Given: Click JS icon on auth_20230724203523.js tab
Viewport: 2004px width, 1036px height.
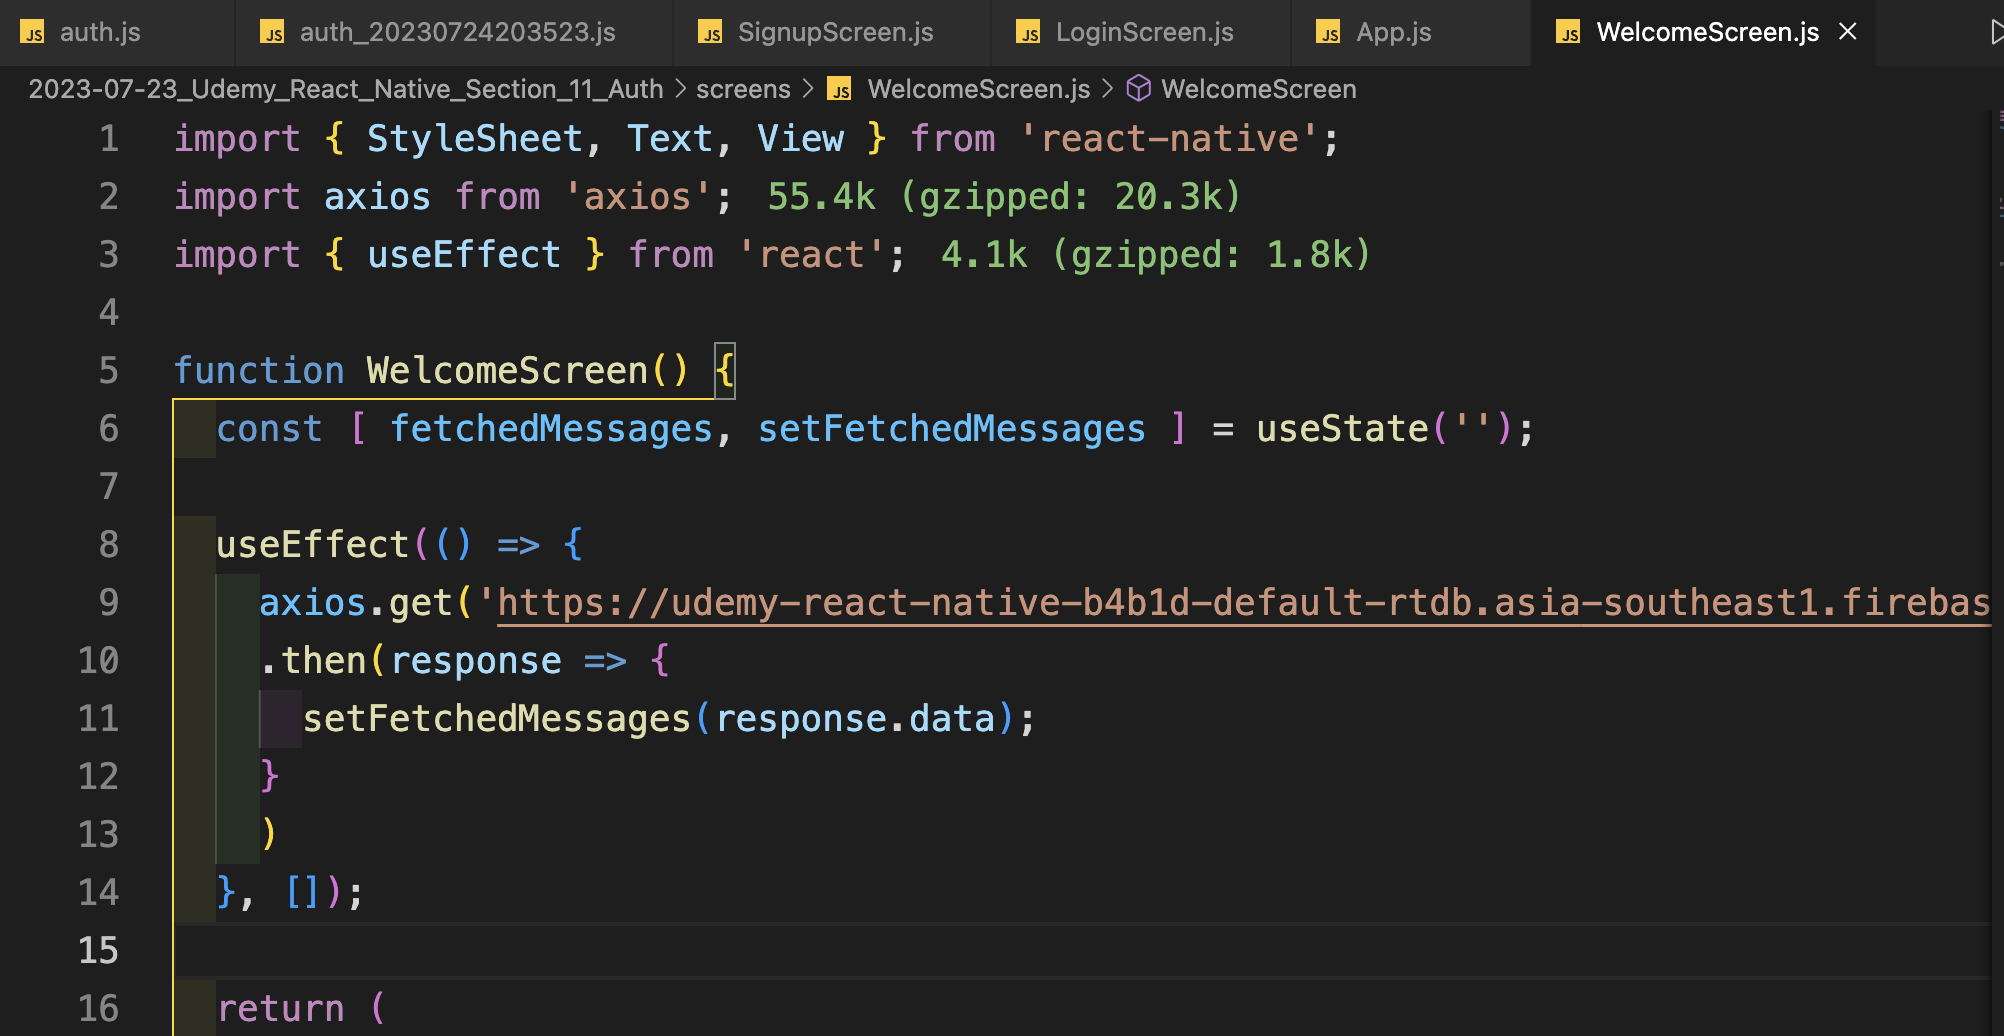Looking at the screenshot, I should 273,33.
